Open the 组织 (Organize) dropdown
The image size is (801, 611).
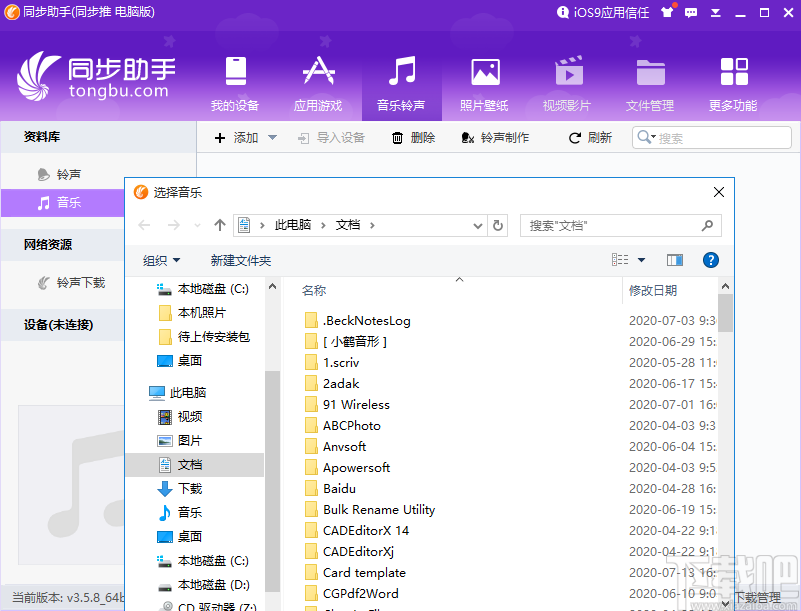(x=161, y=259)
